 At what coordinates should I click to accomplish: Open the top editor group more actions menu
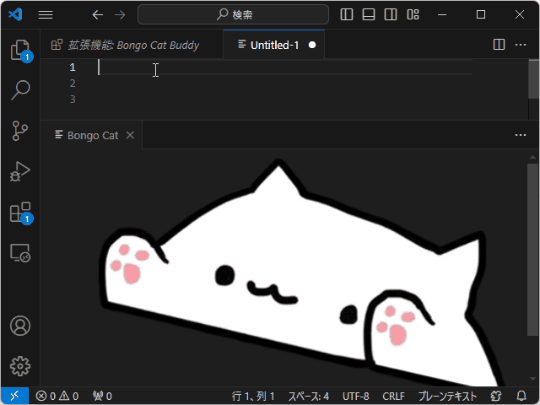520,45
